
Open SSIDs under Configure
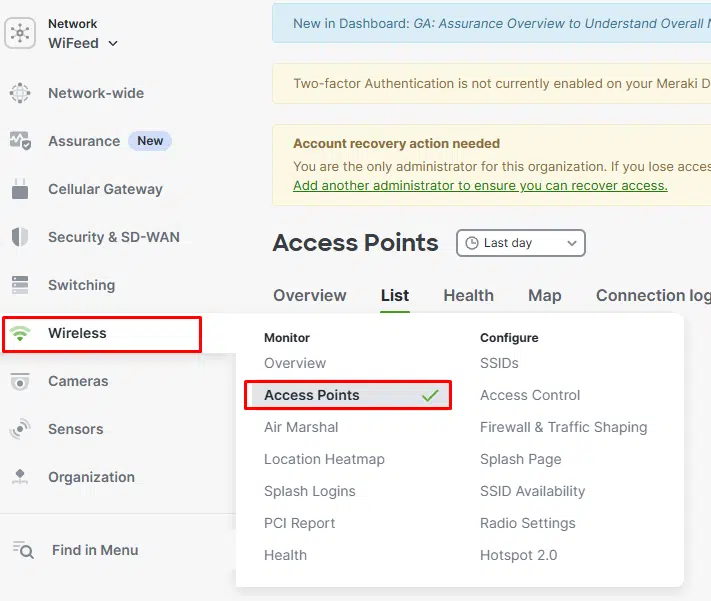click(x=499, y=363)
